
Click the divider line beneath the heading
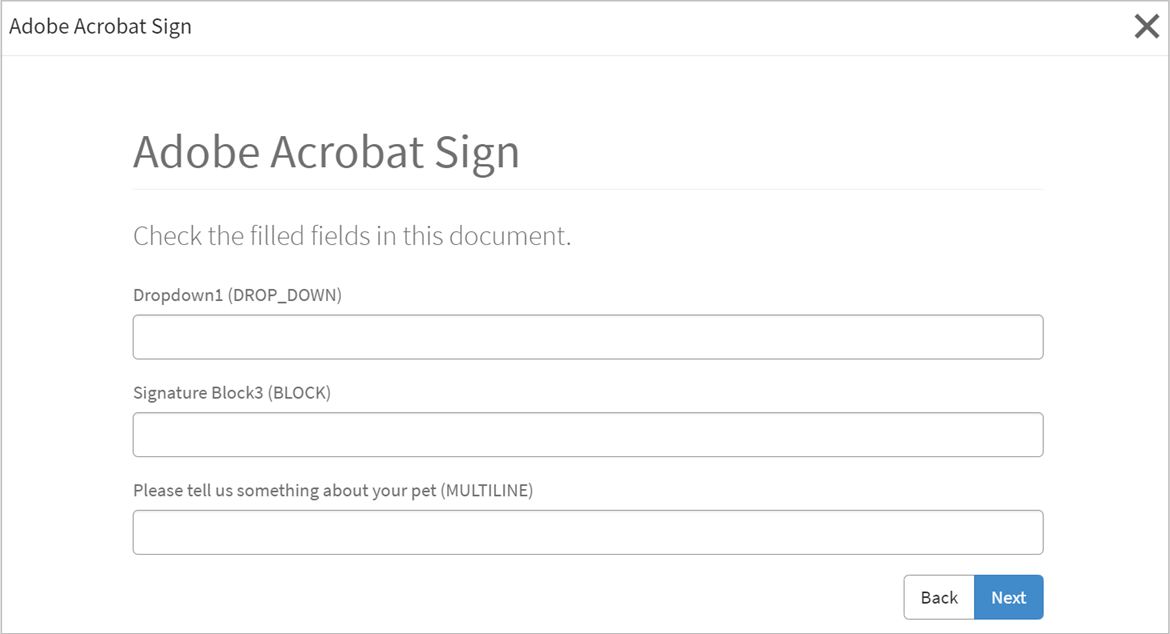(587, 189)
